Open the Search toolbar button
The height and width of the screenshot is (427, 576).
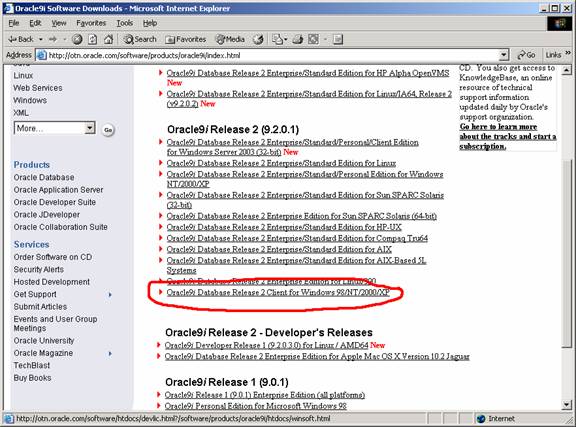140,39
